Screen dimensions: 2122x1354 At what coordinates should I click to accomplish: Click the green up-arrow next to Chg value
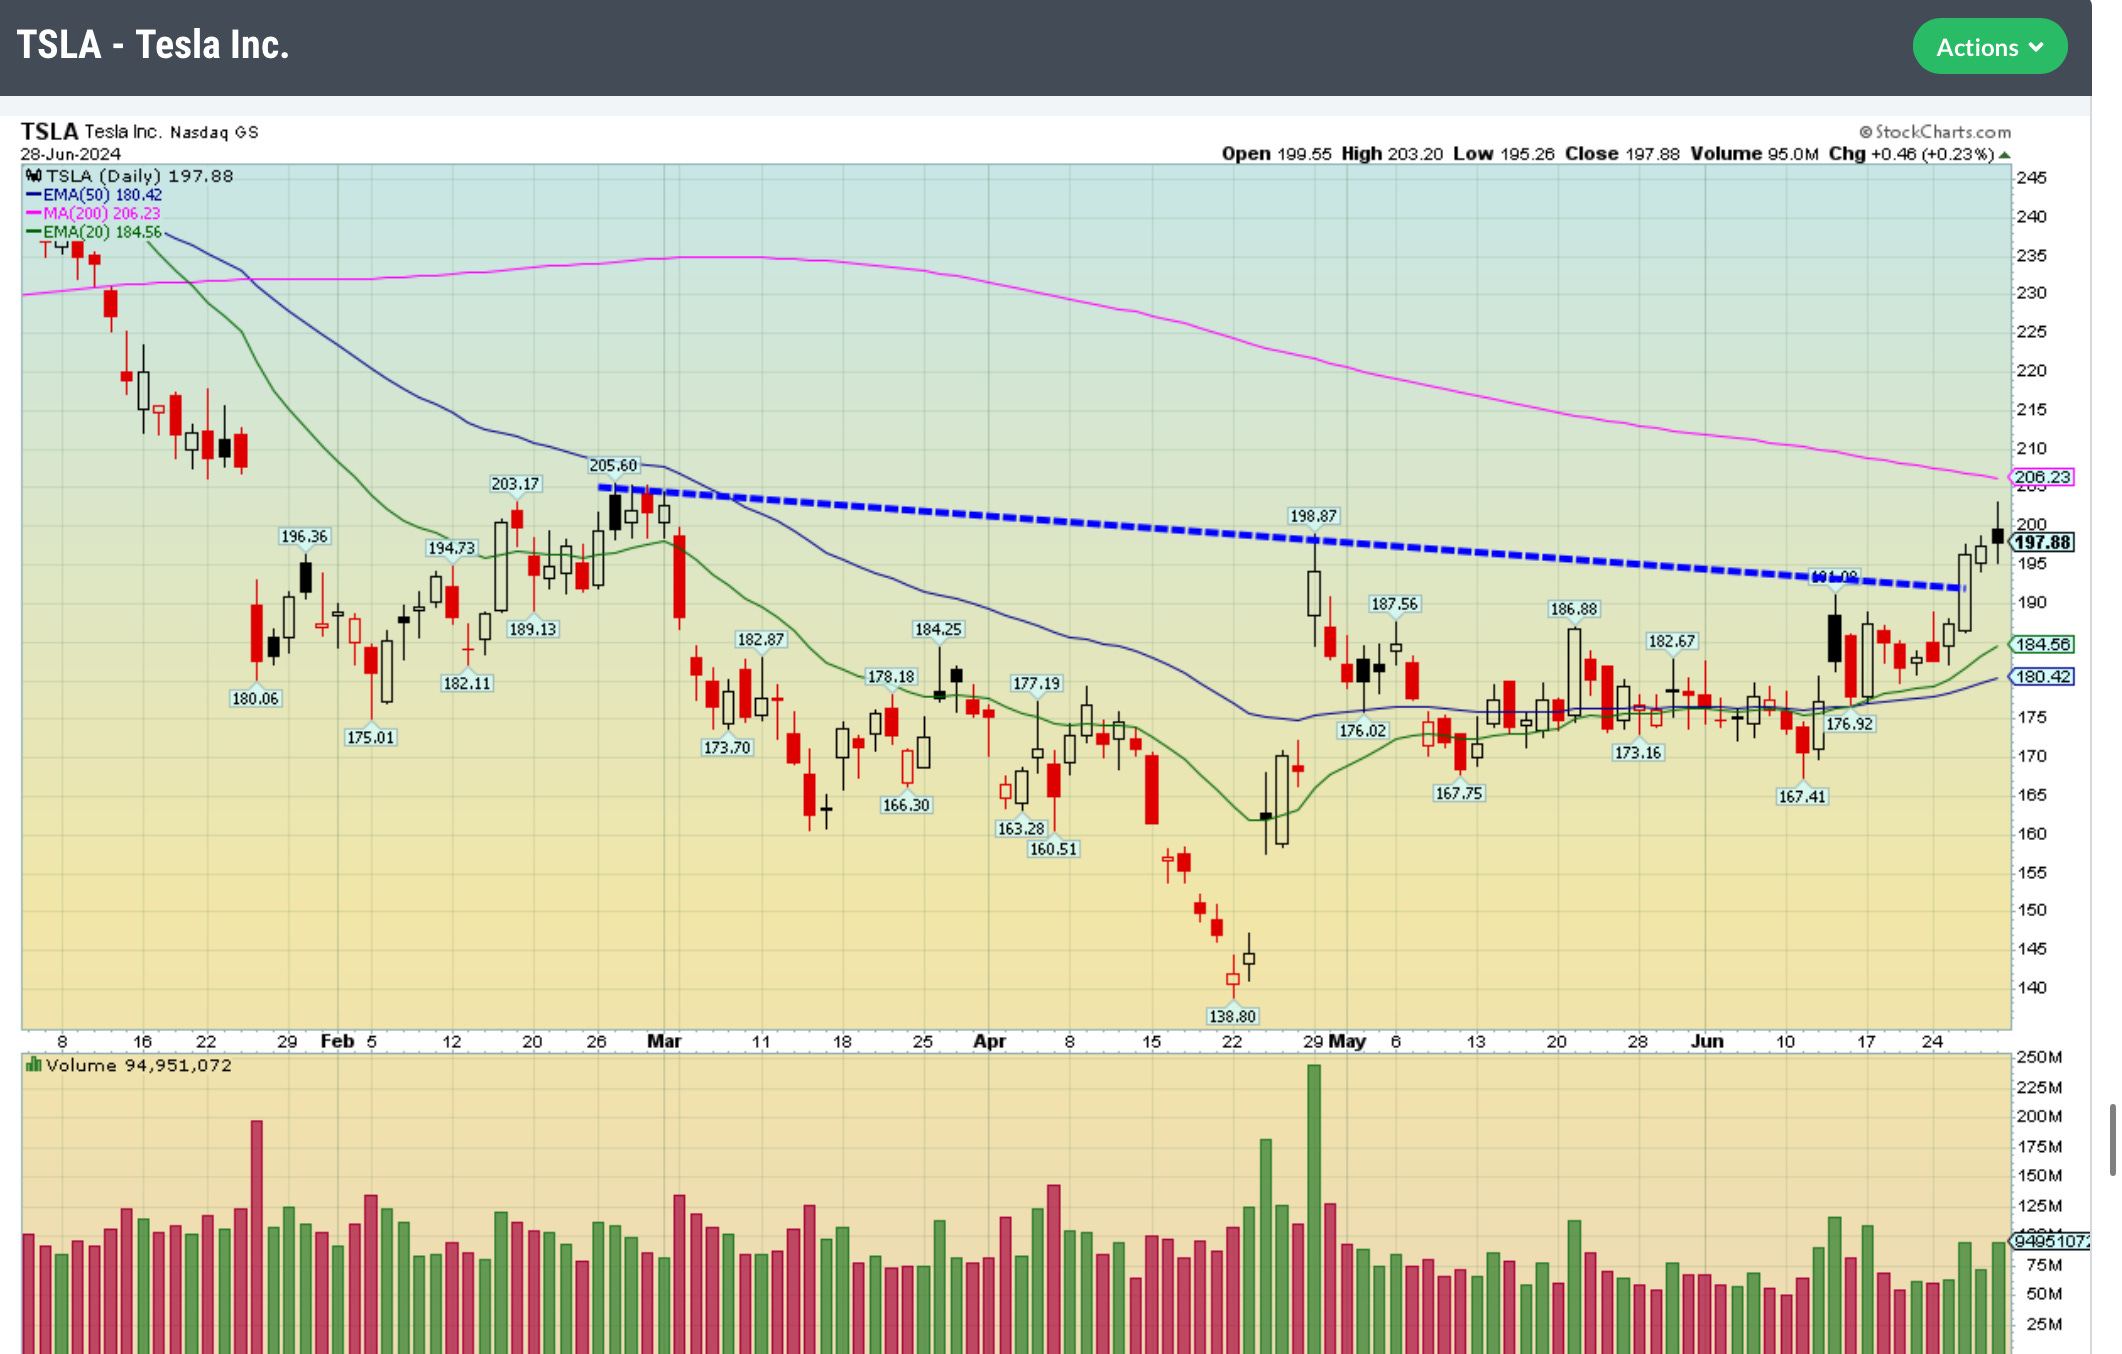tap(2004, 155)
